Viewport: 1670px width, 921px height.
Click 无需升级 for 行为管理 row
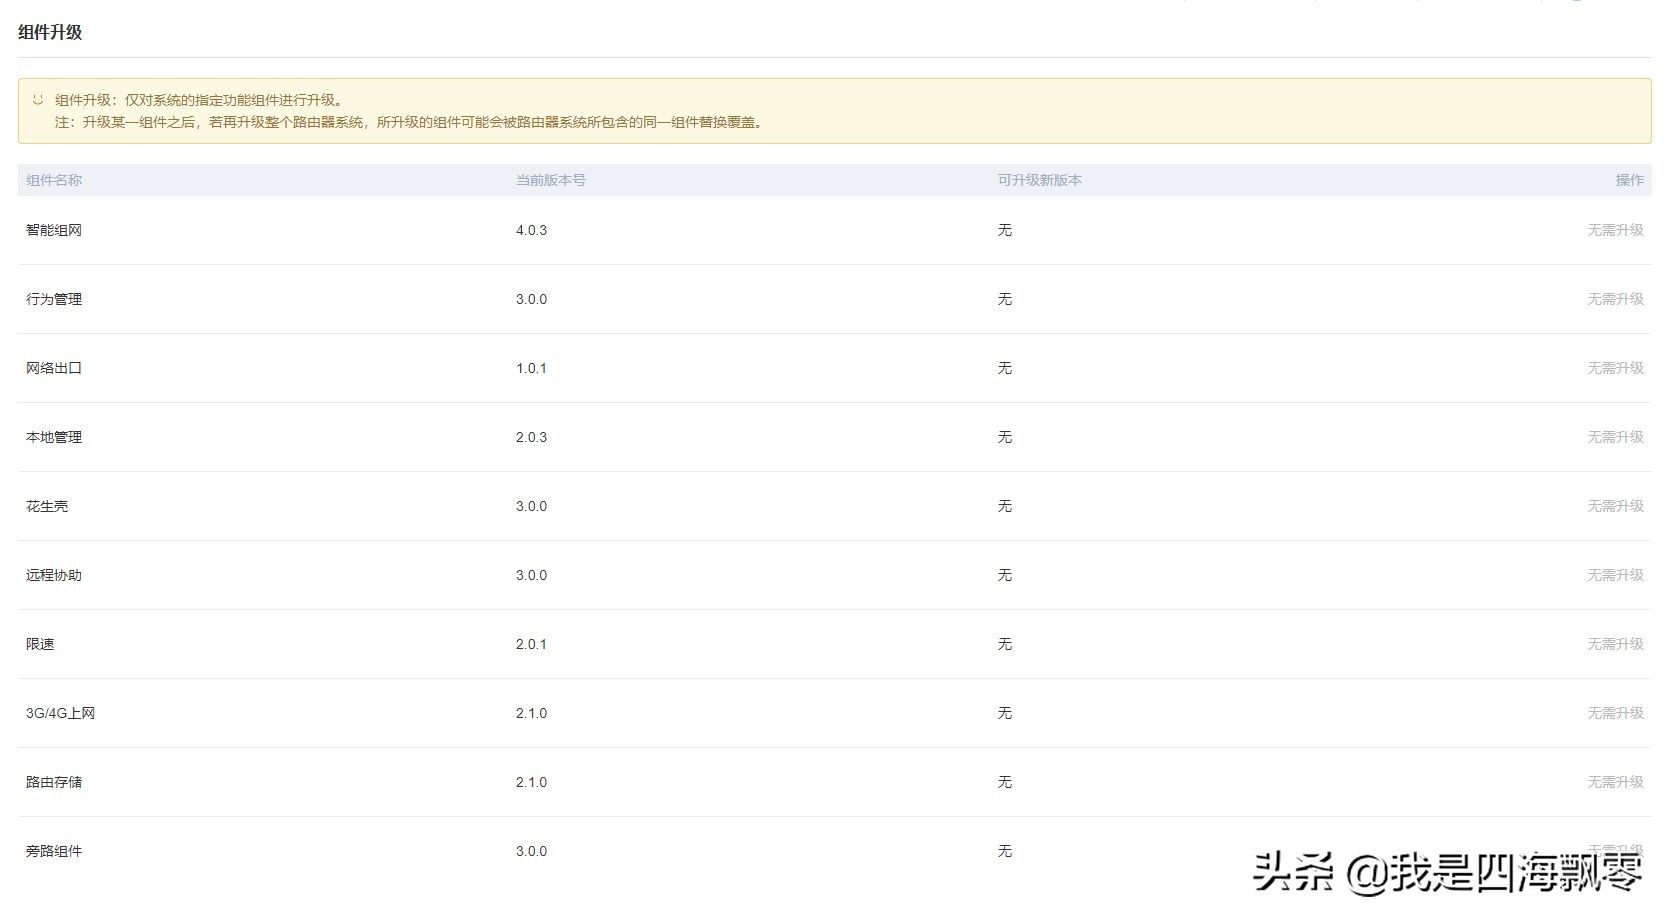point(1615,299)
